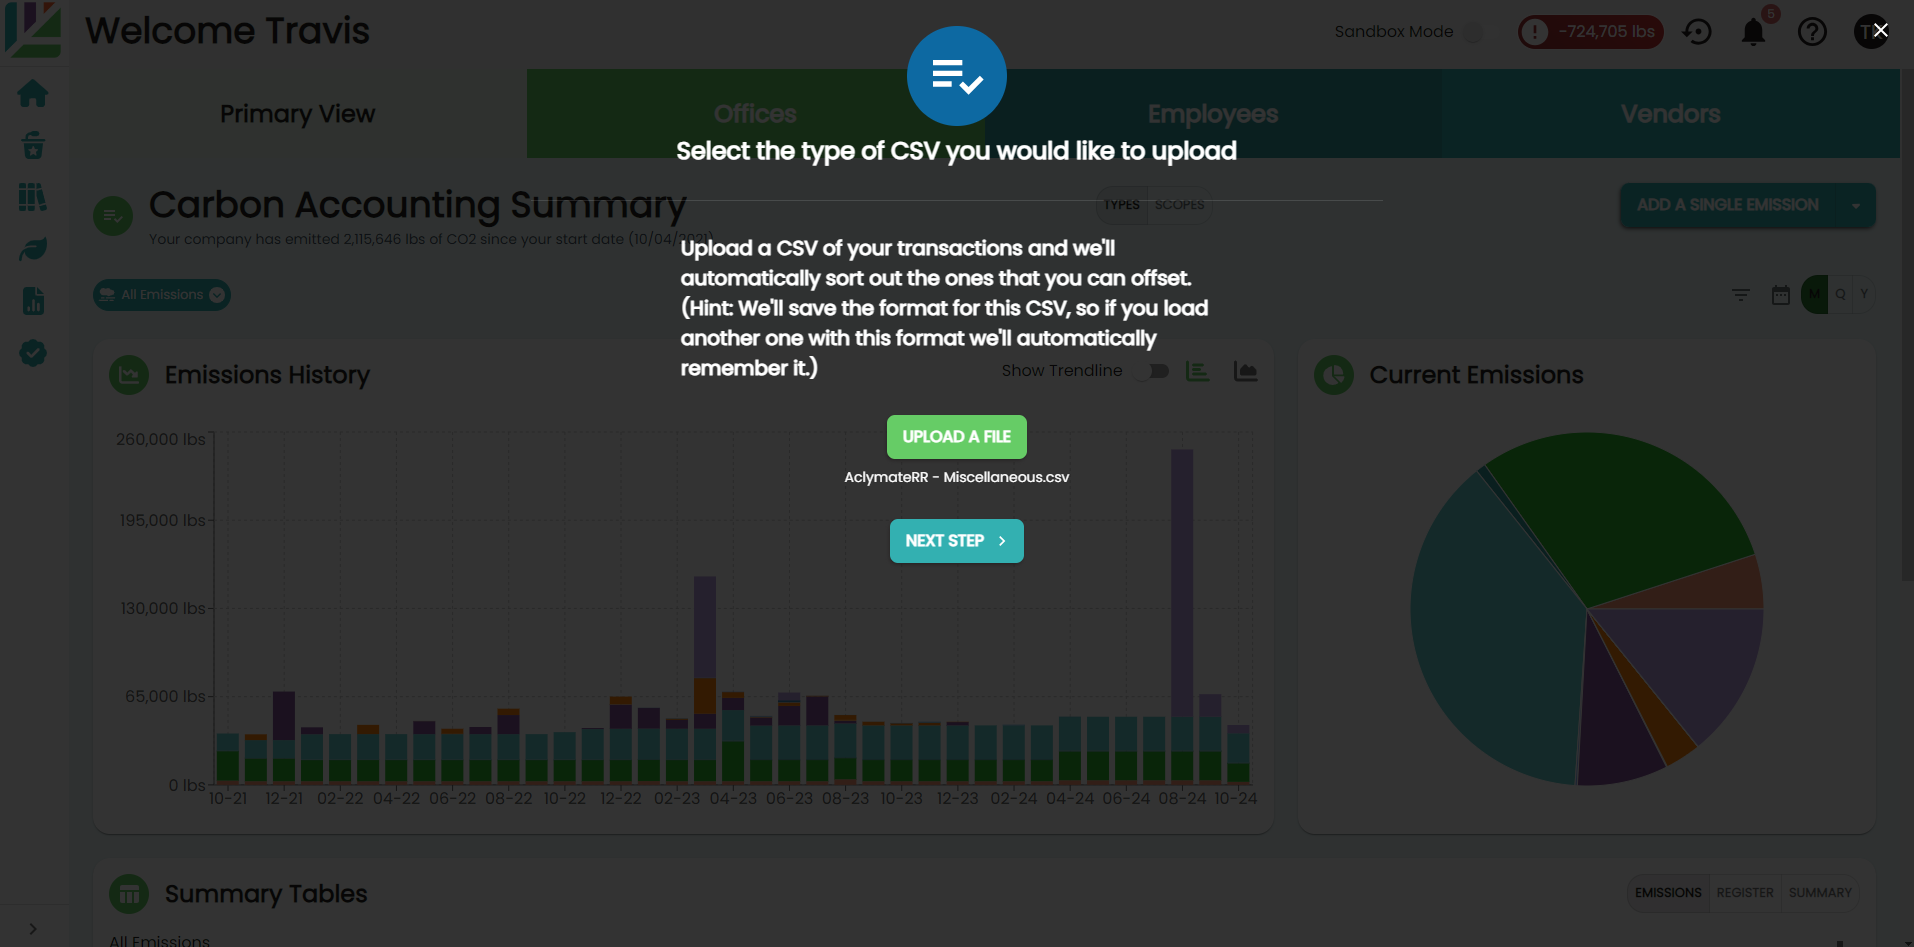Switch to Employees tab
This screenshot has height=947, width=1914.
tap(1213, 114)
